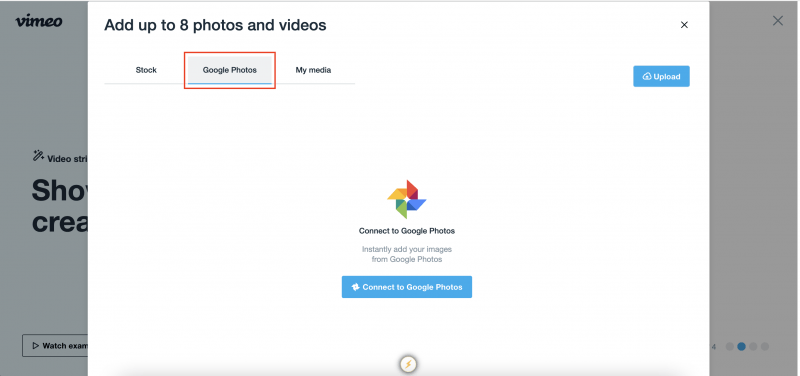Image resolution: width=800 pixels, height=376 pixels.
Task: Select the last pagination dot on the right
Action: 765,346
